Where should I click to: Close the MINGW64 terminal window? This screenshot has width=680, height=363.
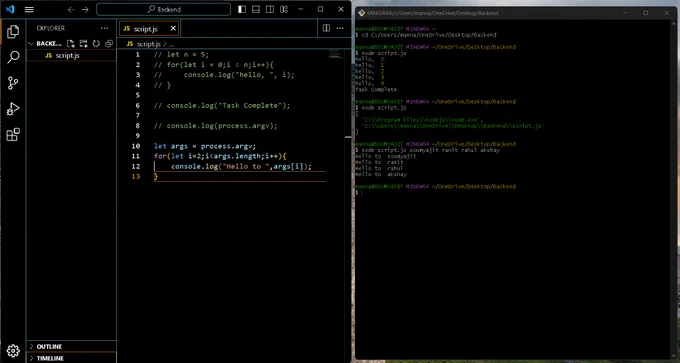tap(667, 13)
